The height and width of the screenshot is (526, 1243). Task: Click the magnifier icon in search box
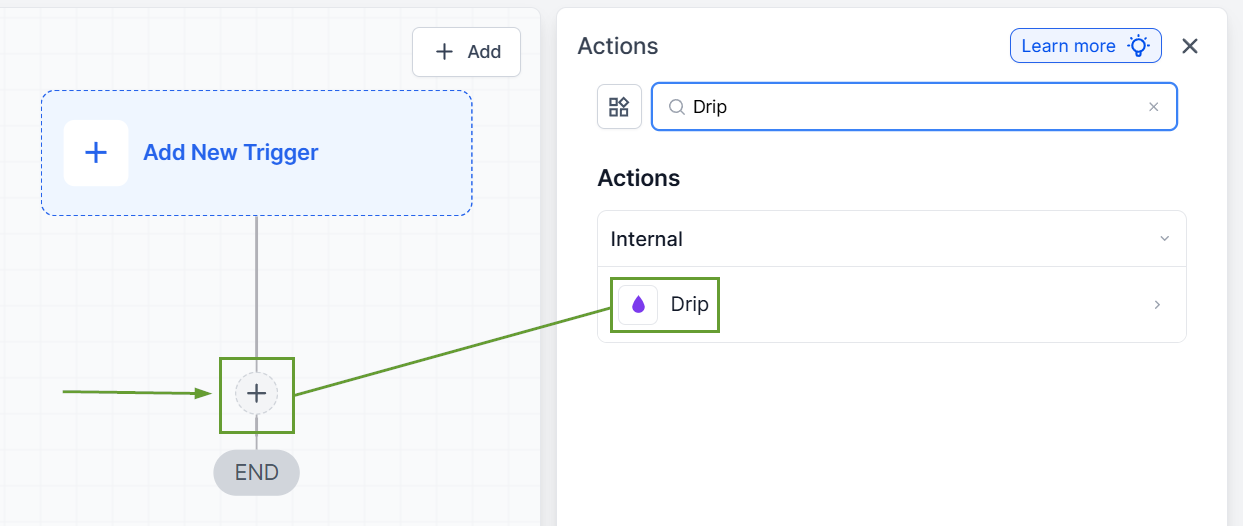[x=676, y=107]
